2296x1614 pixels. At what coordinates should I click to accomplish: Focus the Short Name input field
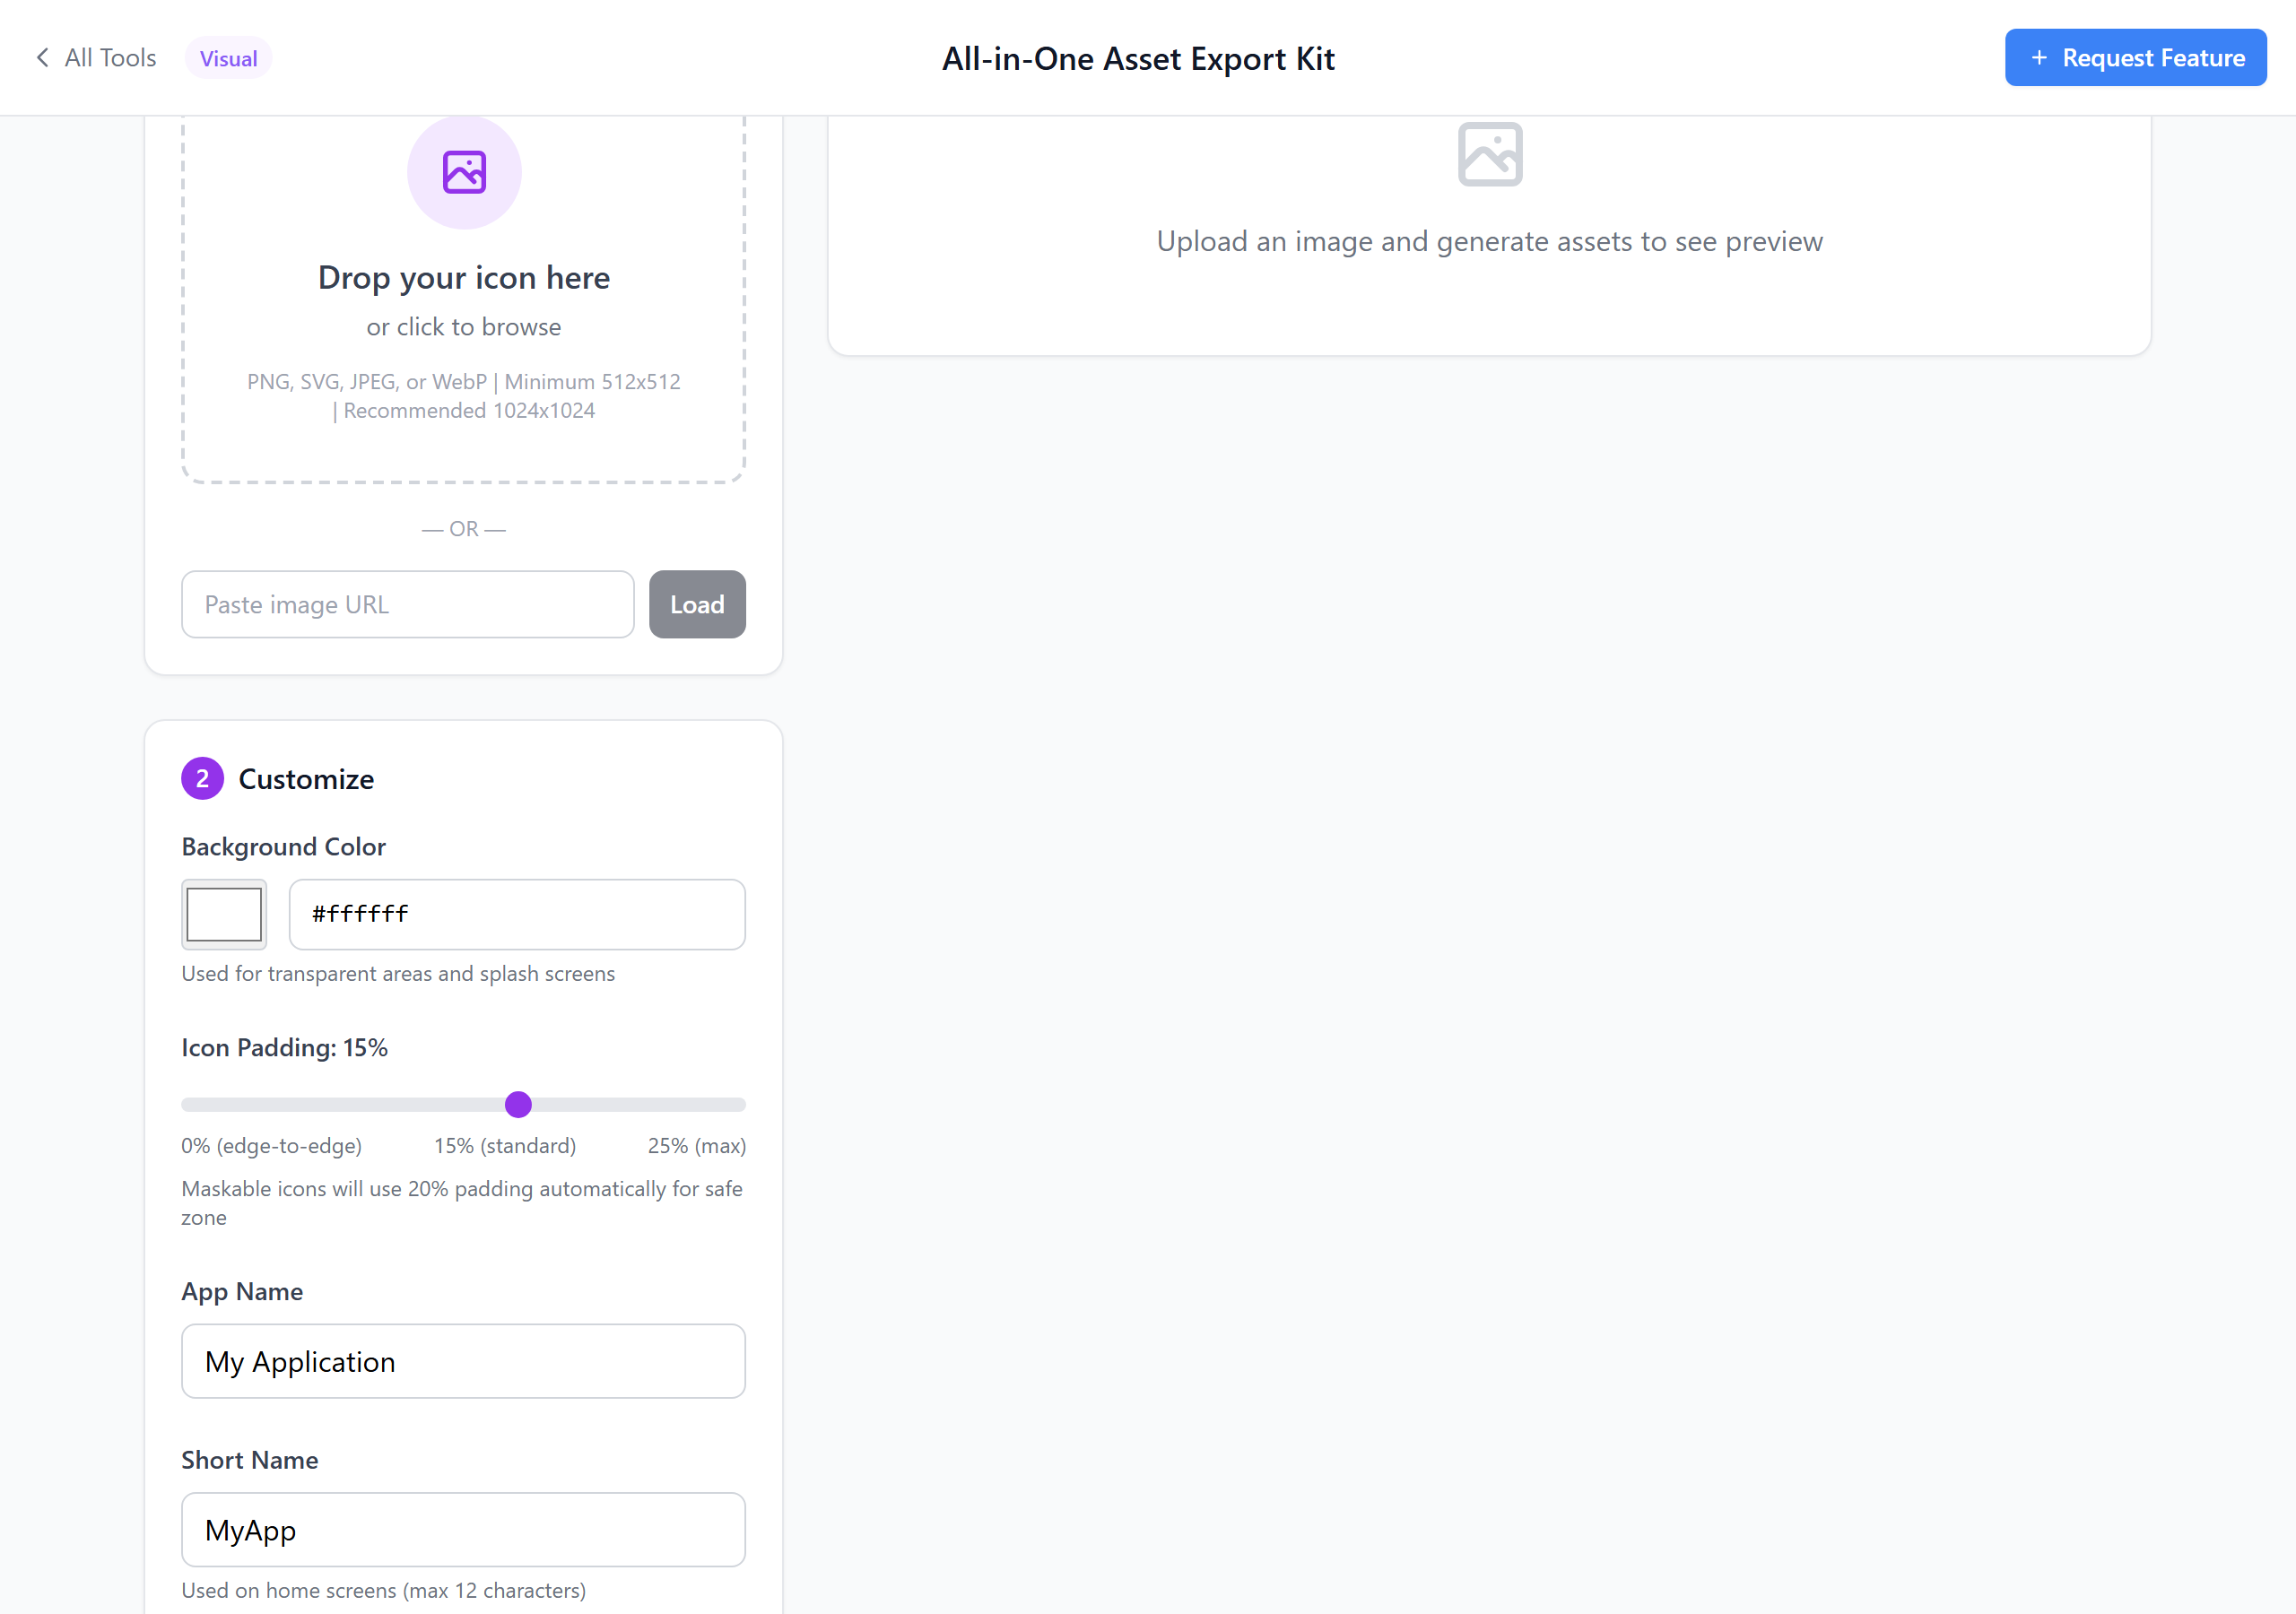coord(463,1530)
